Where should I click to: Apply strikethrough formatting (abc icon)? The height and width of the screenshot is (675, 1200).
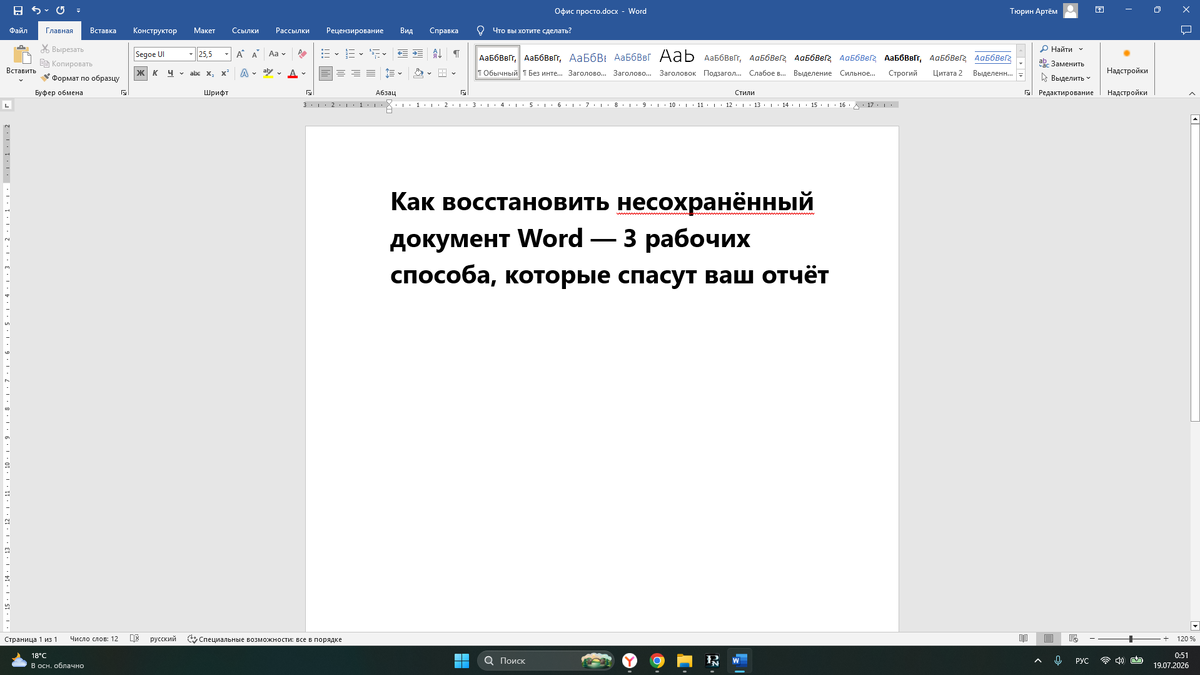pyautogui.click(x=195, y=73)
